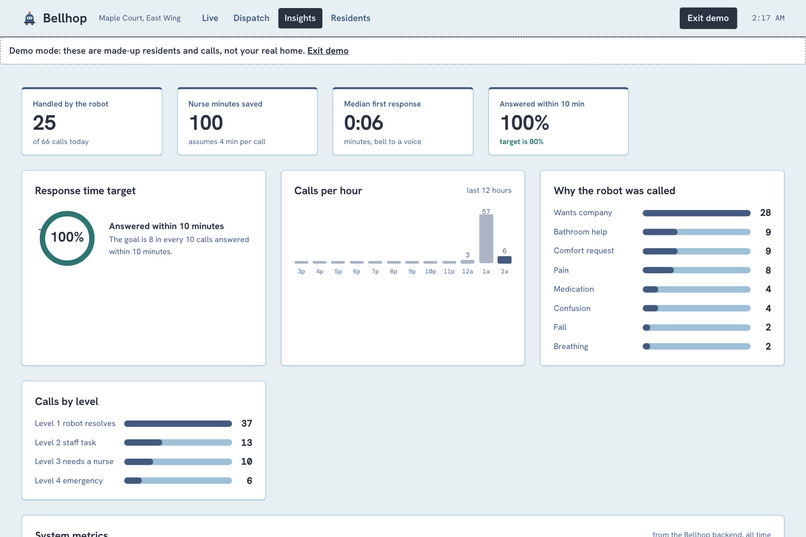Click the 2a bar in Calls per hour
This screenshot has height=537, width=806.
tap(504, 260)
